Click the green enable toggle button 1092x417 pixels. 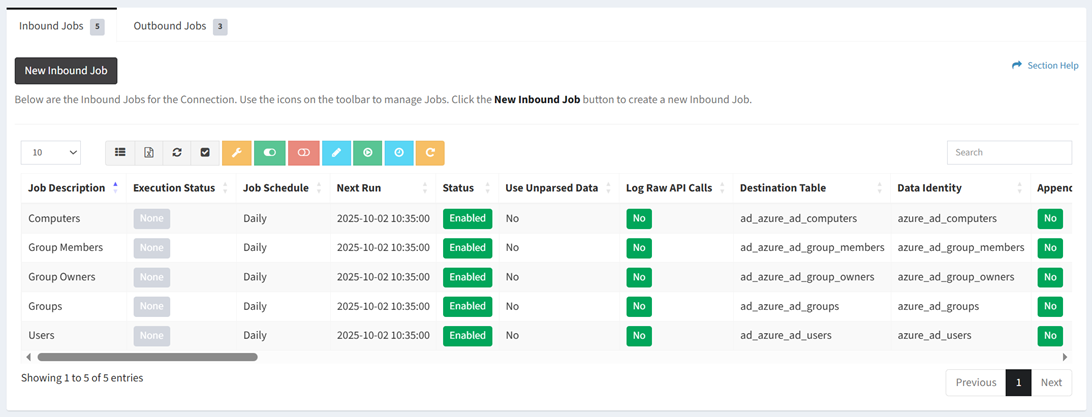tap(270, 153)
